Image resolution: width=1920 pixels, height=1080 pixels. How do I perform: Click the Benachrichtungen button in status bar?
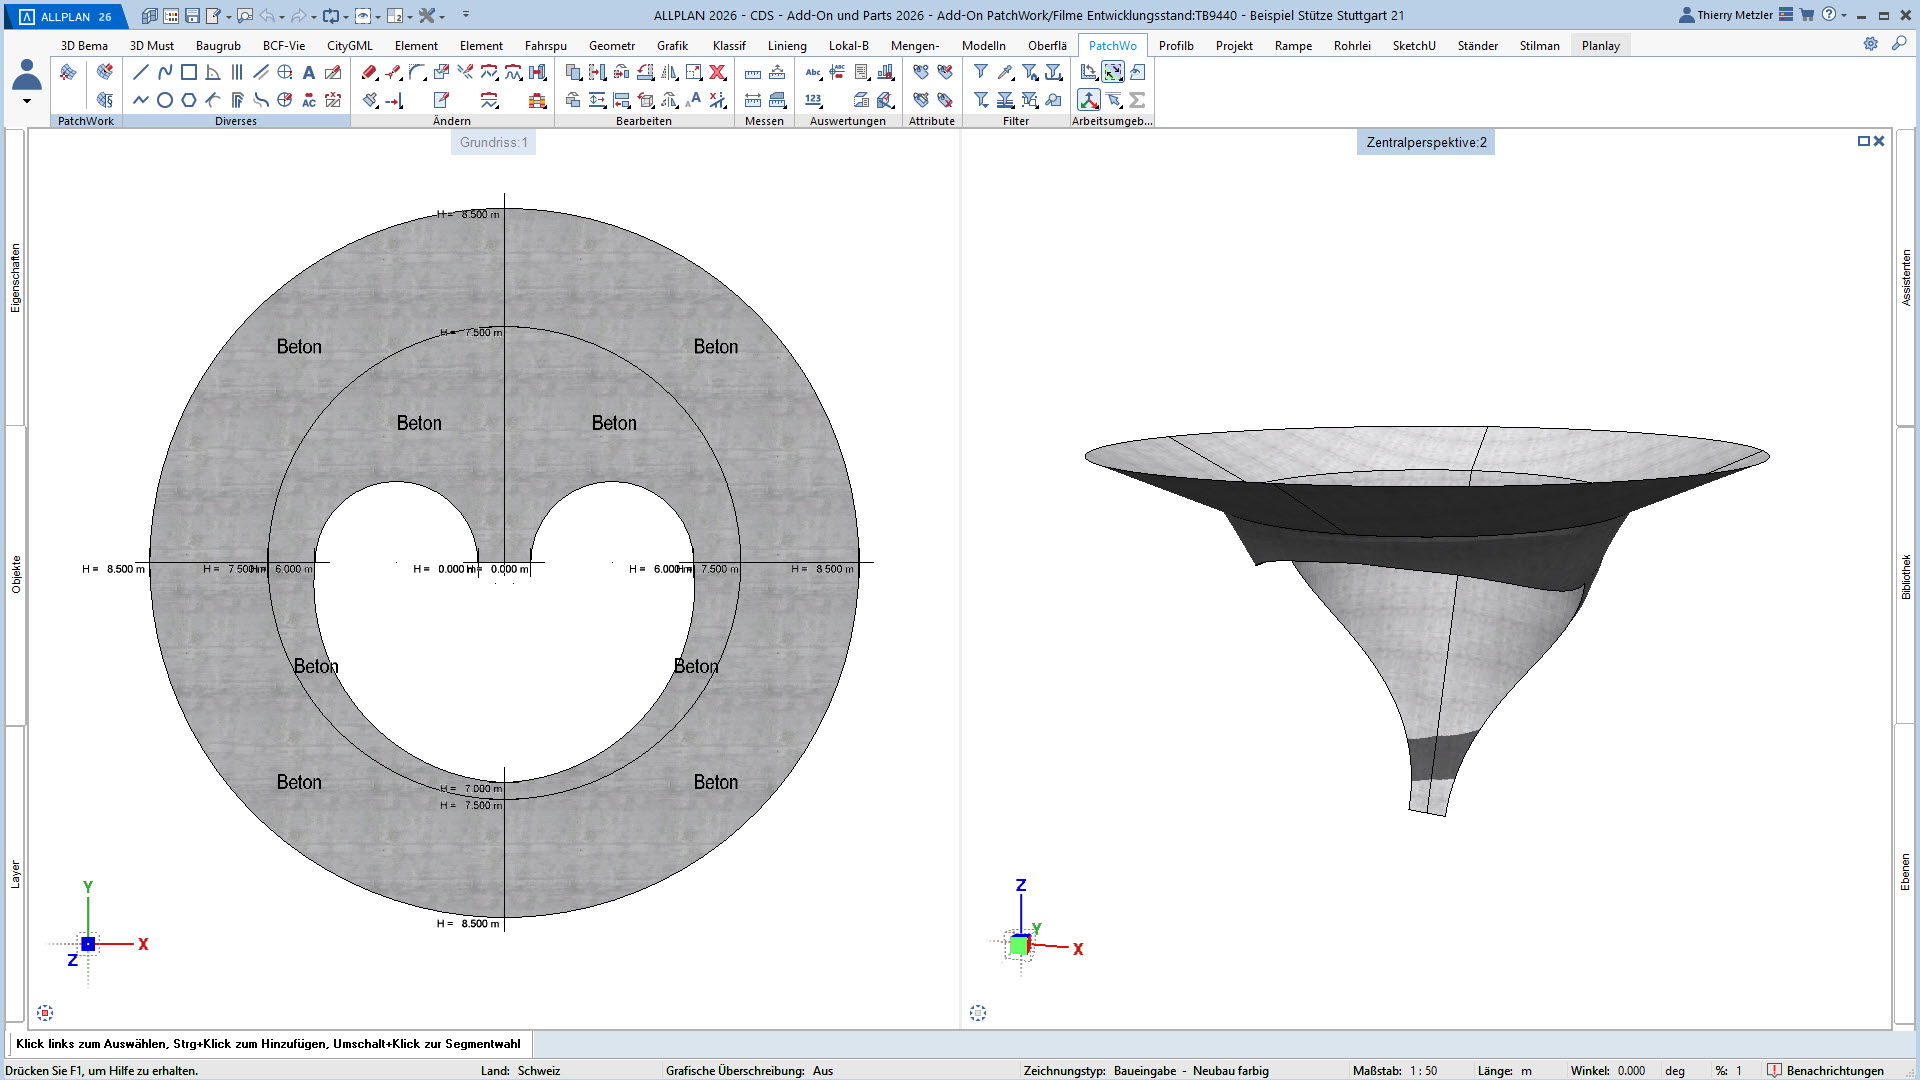pos(1825,1070)
